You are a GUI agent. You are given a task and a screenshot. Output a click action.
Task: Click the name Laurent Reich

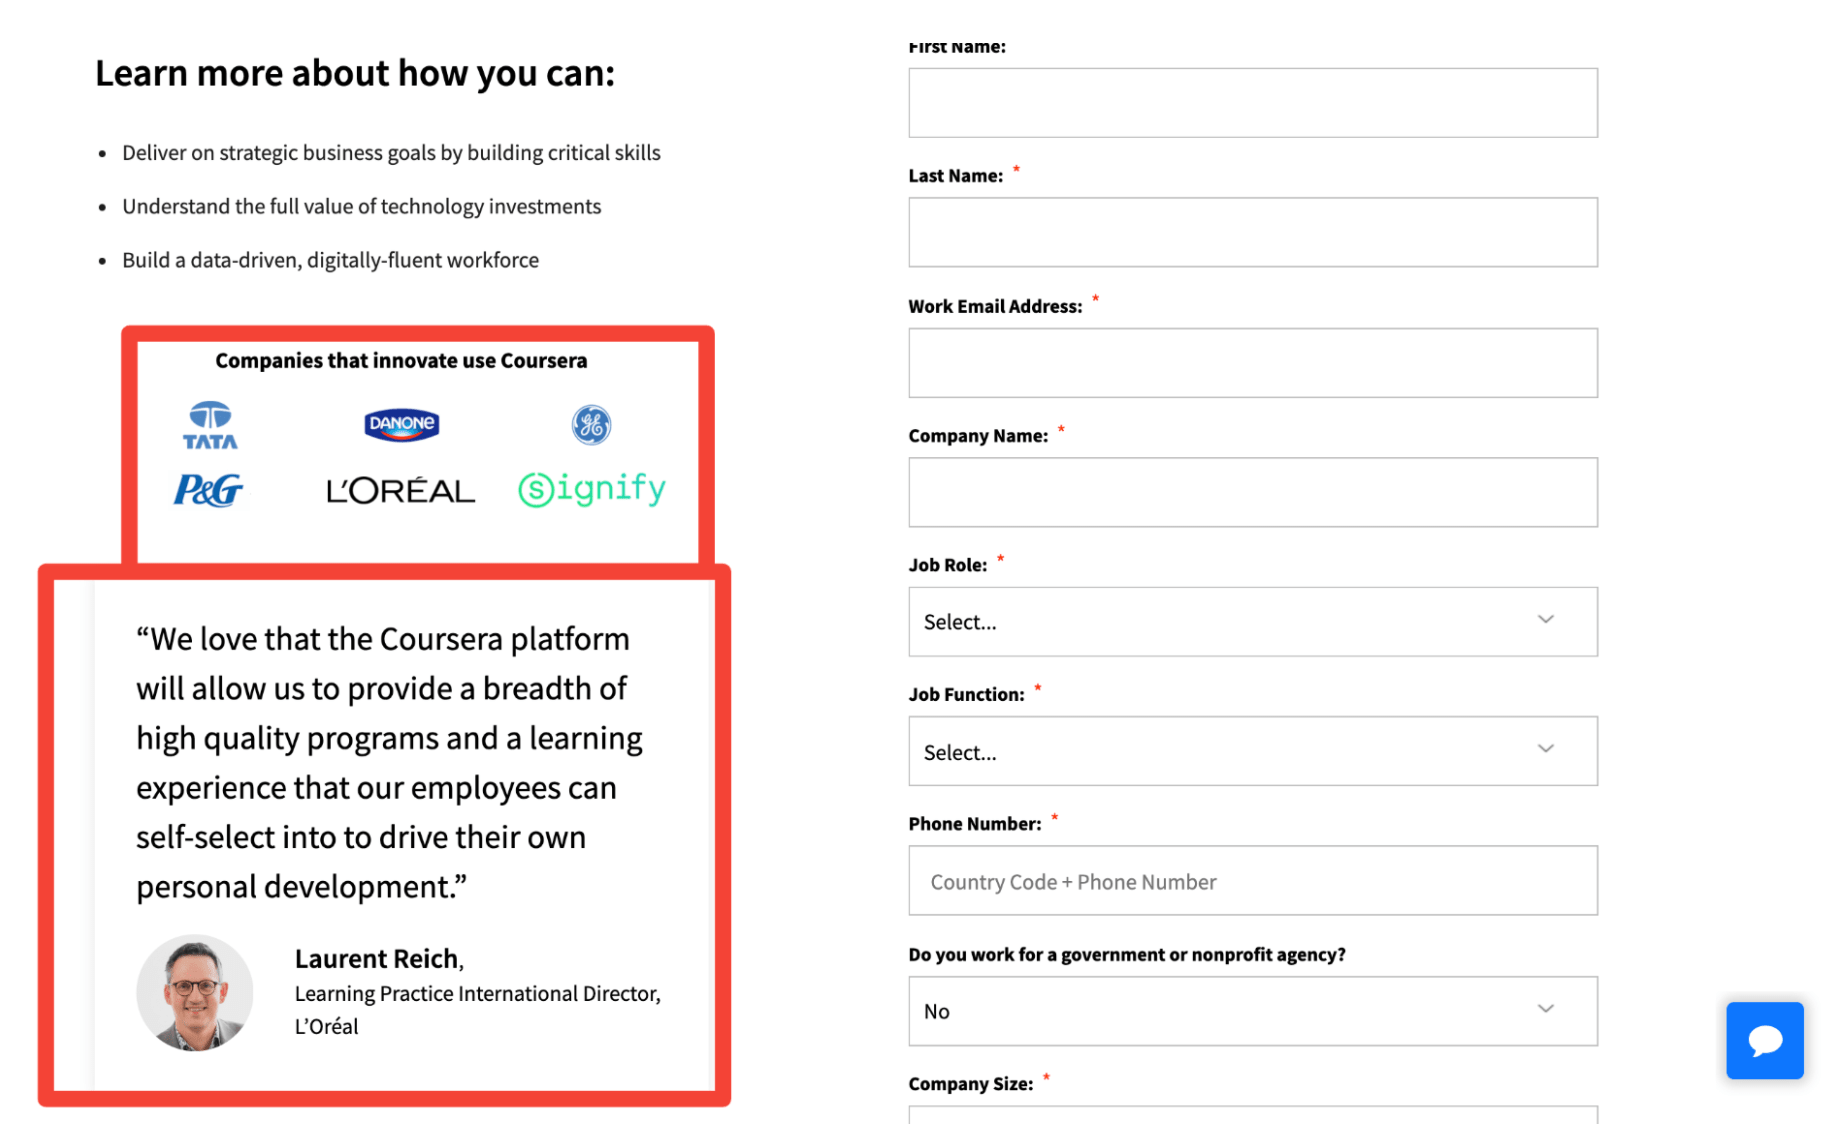pos(377,958)
